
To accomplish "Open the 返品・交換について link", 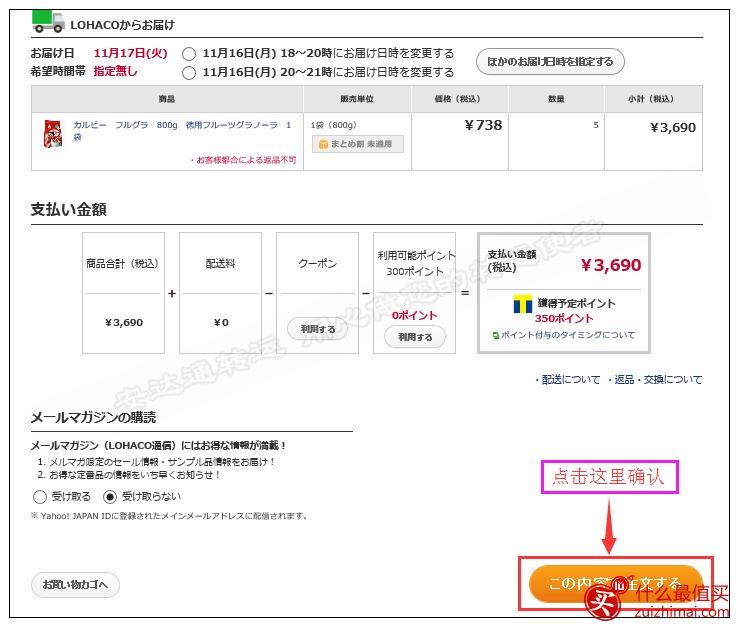I will point(658,380).
